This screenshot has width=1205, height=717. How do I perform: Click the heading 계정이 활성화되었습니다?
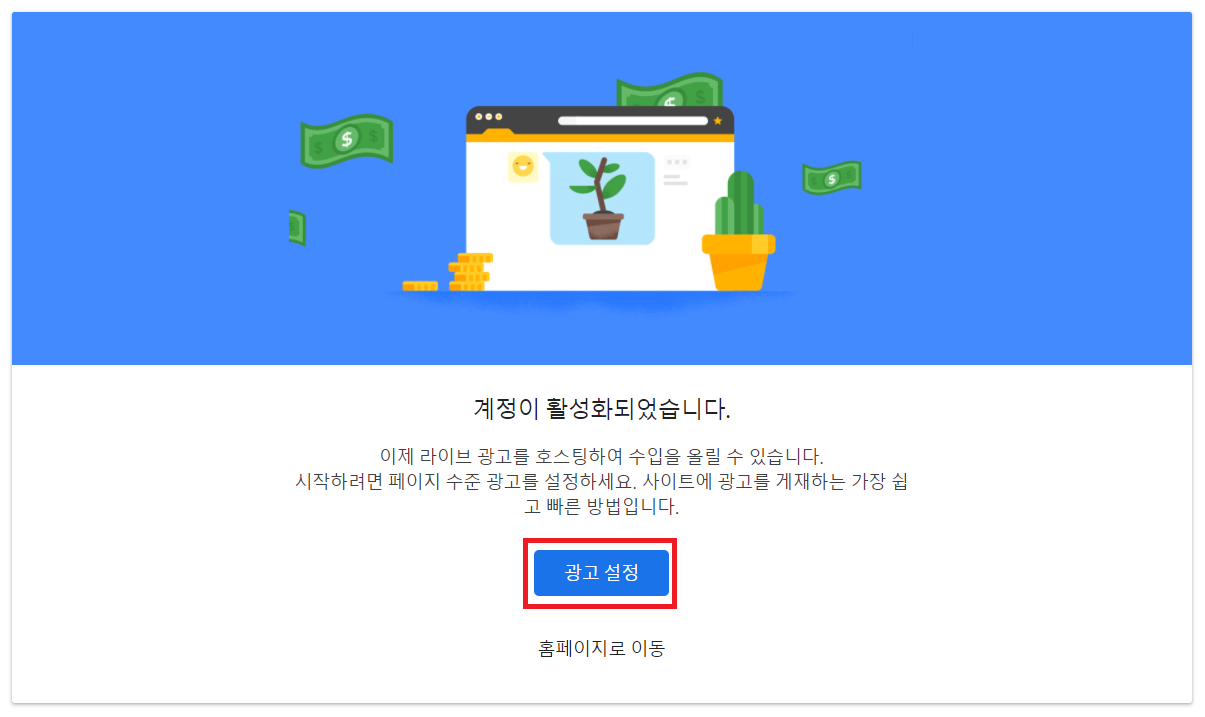[x=601, y=408]
